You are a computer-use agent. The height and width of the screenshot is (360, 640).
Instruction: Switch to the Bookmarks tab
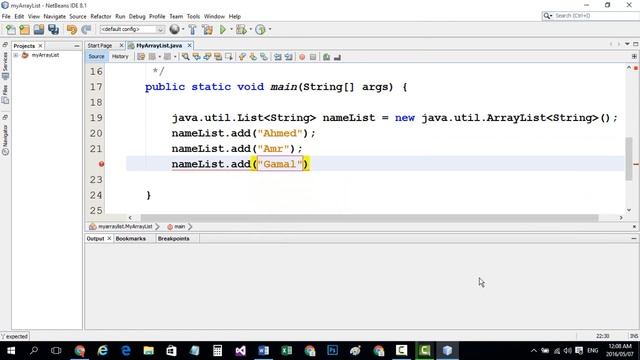point(131,238)
